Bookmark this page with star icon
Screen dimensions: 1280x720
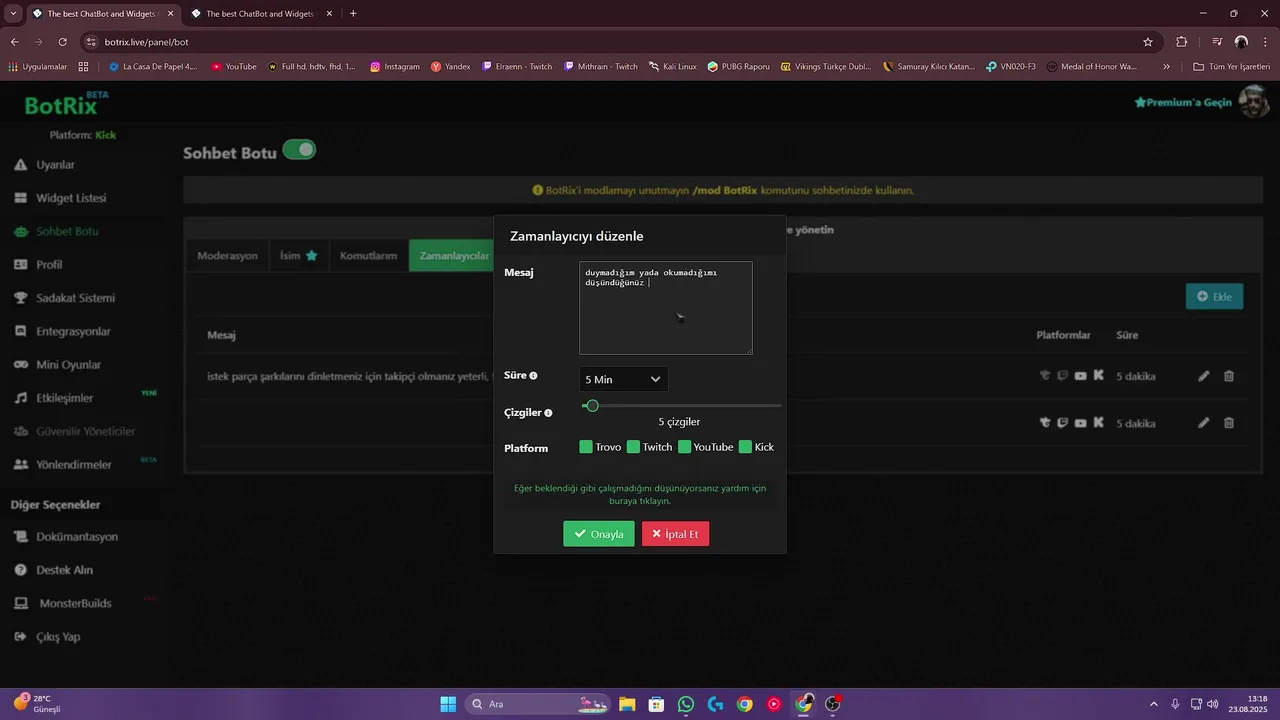pos(1148,42)
